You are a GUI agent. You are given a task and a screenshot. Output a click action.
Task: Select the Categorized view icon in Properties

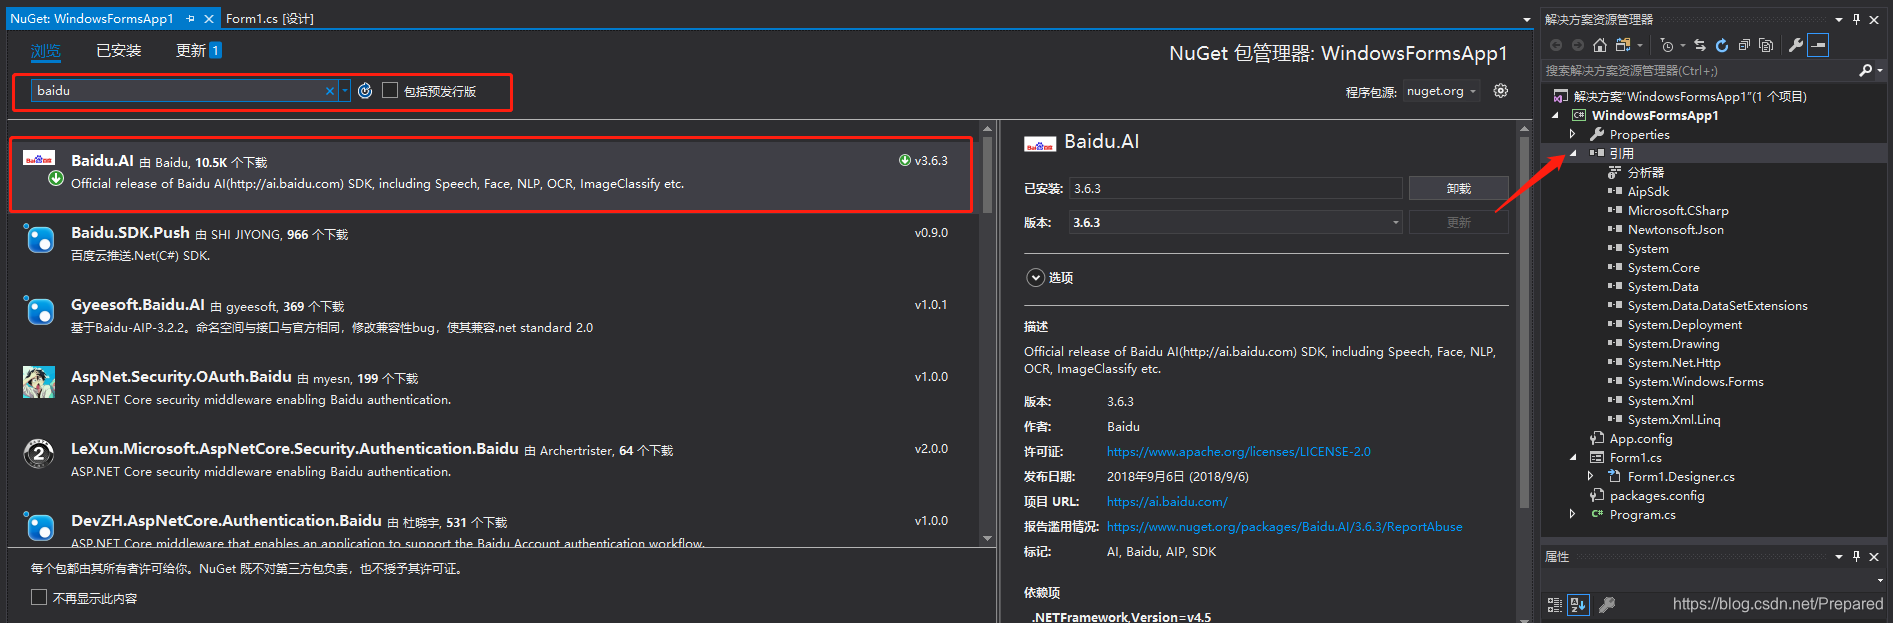coord(1555,605)
